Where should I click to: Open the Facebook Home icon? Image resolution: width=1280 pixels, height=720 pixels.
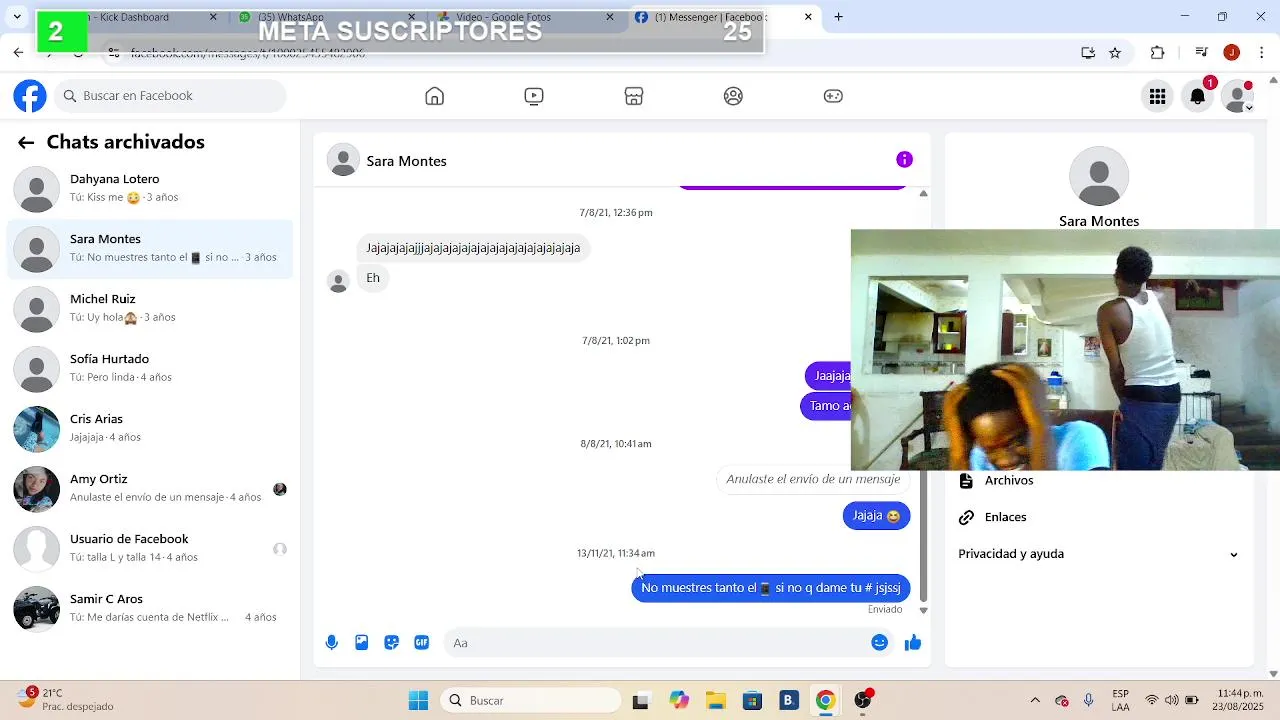coord(434,96)
